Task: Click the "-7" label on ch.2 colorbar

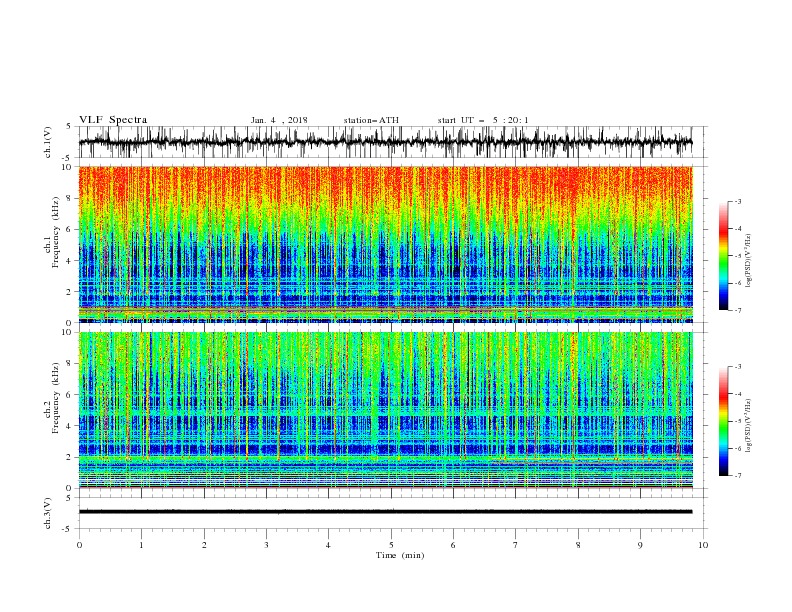Action: tap(738, 475)
